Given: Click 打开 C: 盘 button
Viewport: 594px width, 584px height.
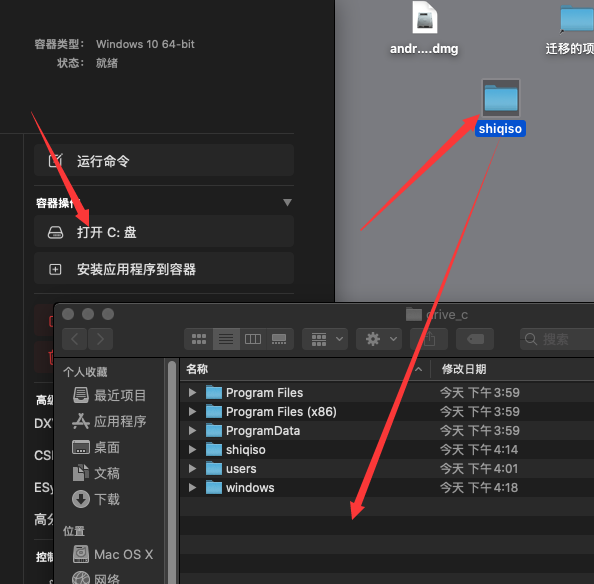Looking at the screenshot, I should (164, 231).
